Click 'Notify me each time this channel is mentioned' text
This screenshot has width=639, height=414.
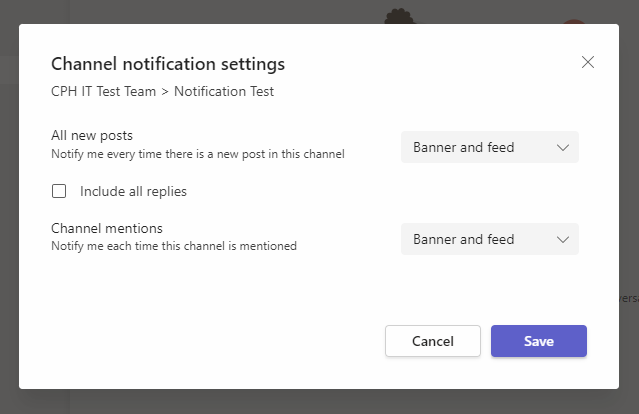(174, 246)
